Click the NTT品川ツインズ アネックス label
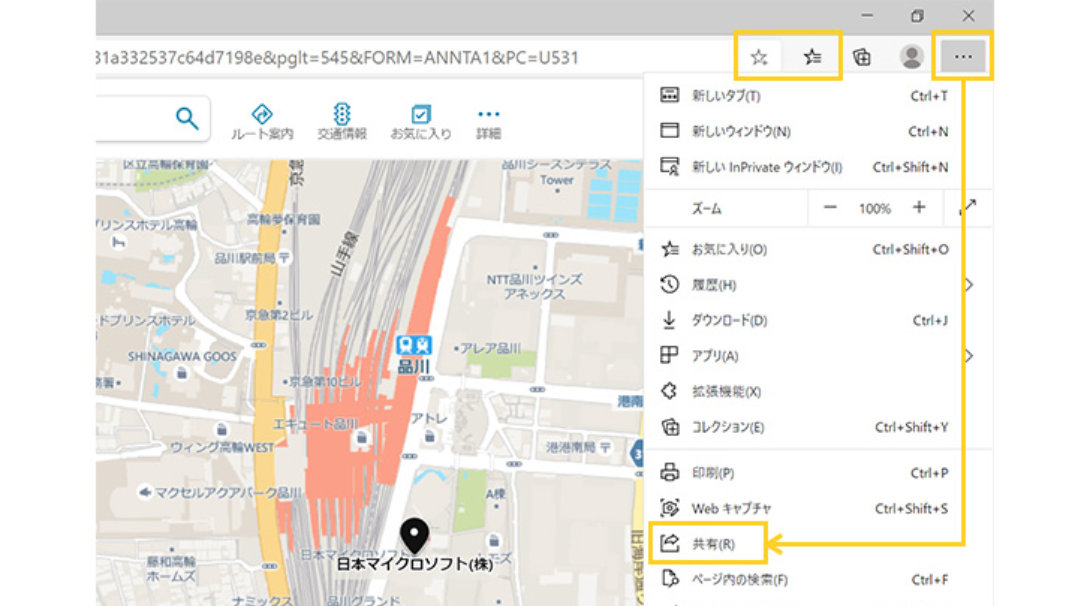Screen dimensions: 1078x606 [534, 287]
